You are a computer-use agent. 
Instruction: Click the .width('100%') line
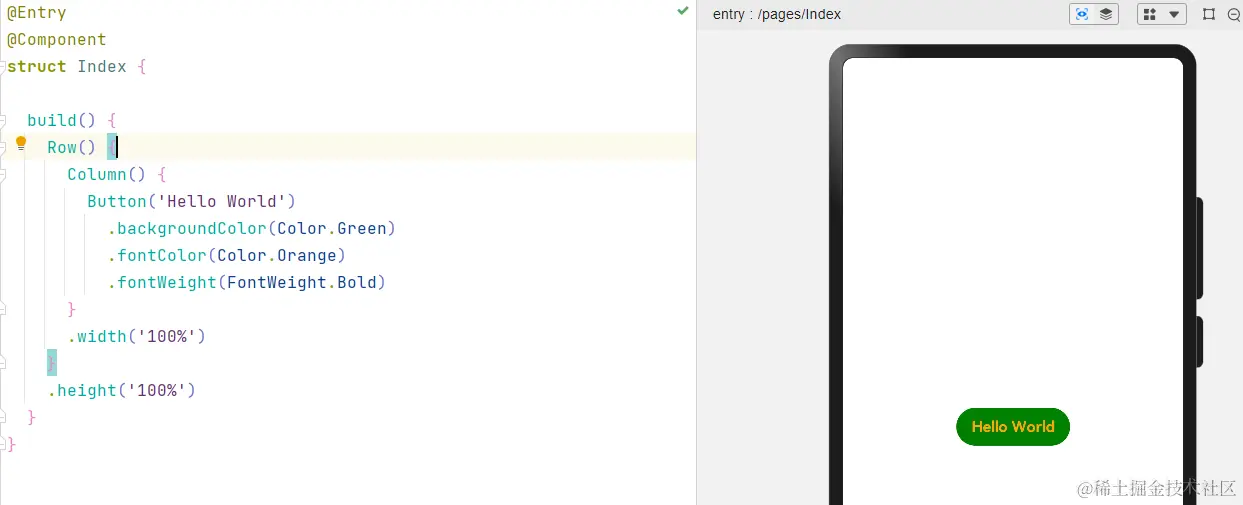point(137,336)
